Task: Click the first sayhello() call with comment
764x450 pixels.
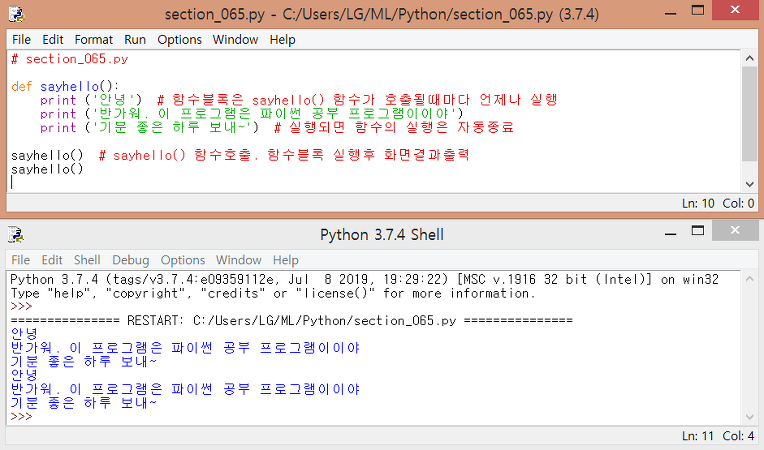Action: [240, 155]
